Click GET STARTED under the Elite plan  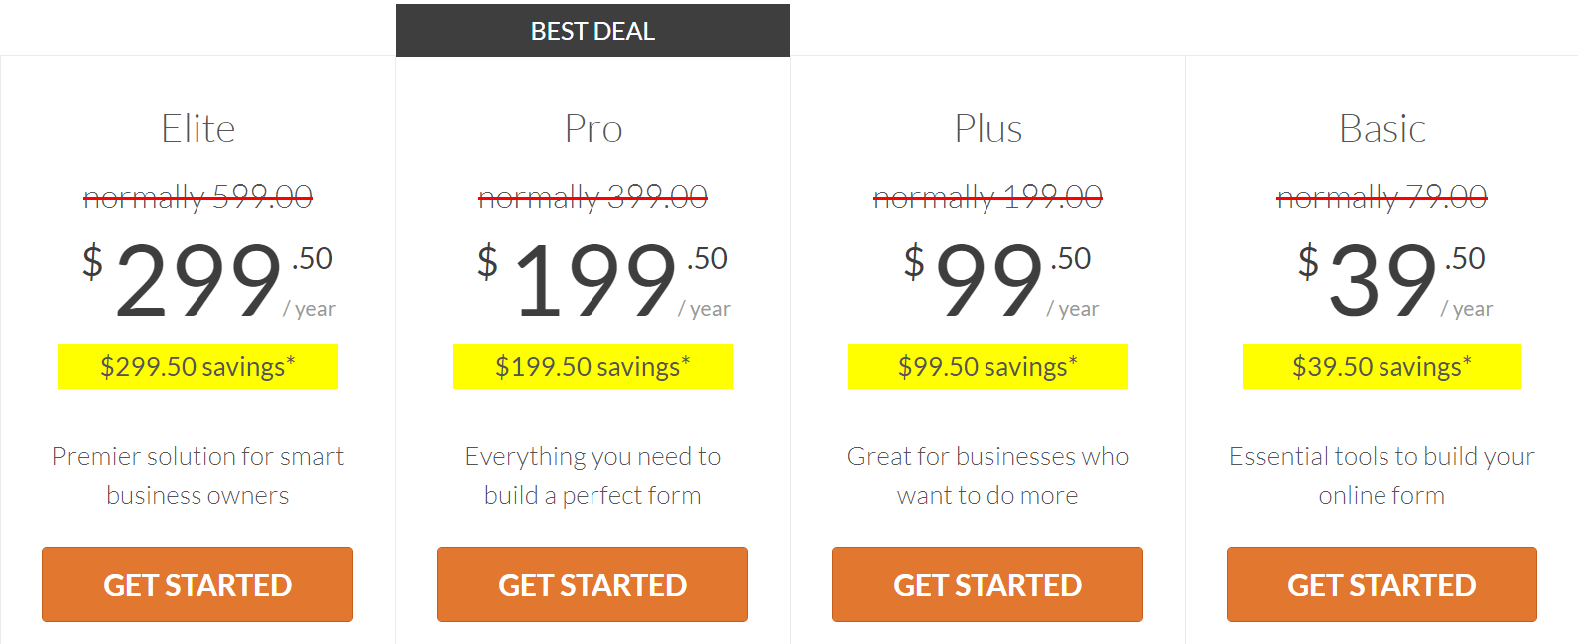coord(197,584)
